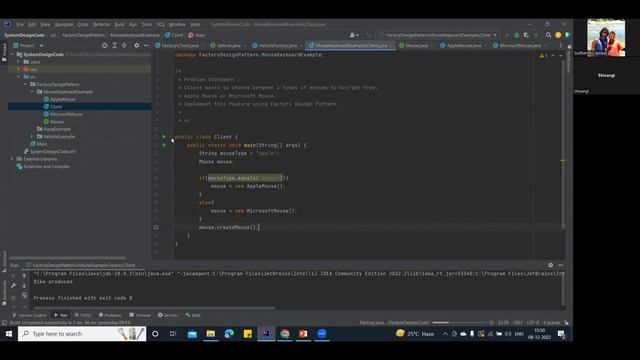Open the Services tool window button

tap(168, 315)
